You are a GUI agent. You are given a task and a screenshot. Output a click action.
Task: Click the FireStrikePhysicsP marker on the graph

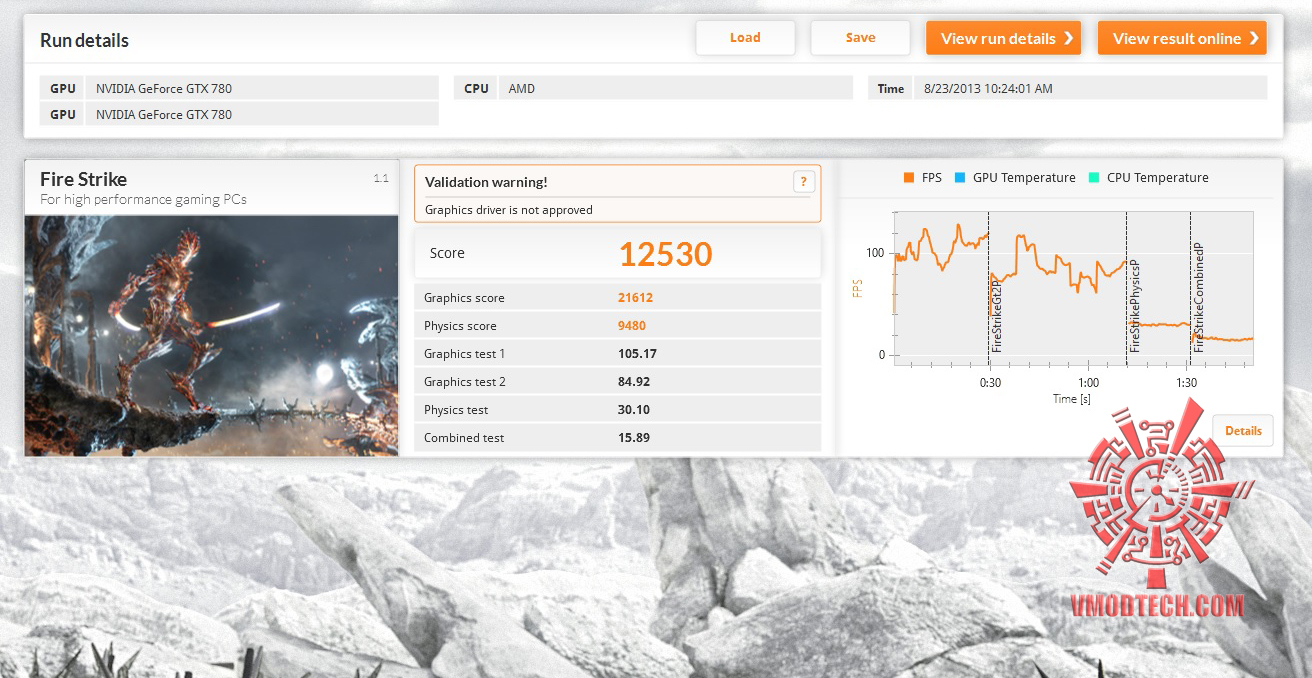point(1134,305)
